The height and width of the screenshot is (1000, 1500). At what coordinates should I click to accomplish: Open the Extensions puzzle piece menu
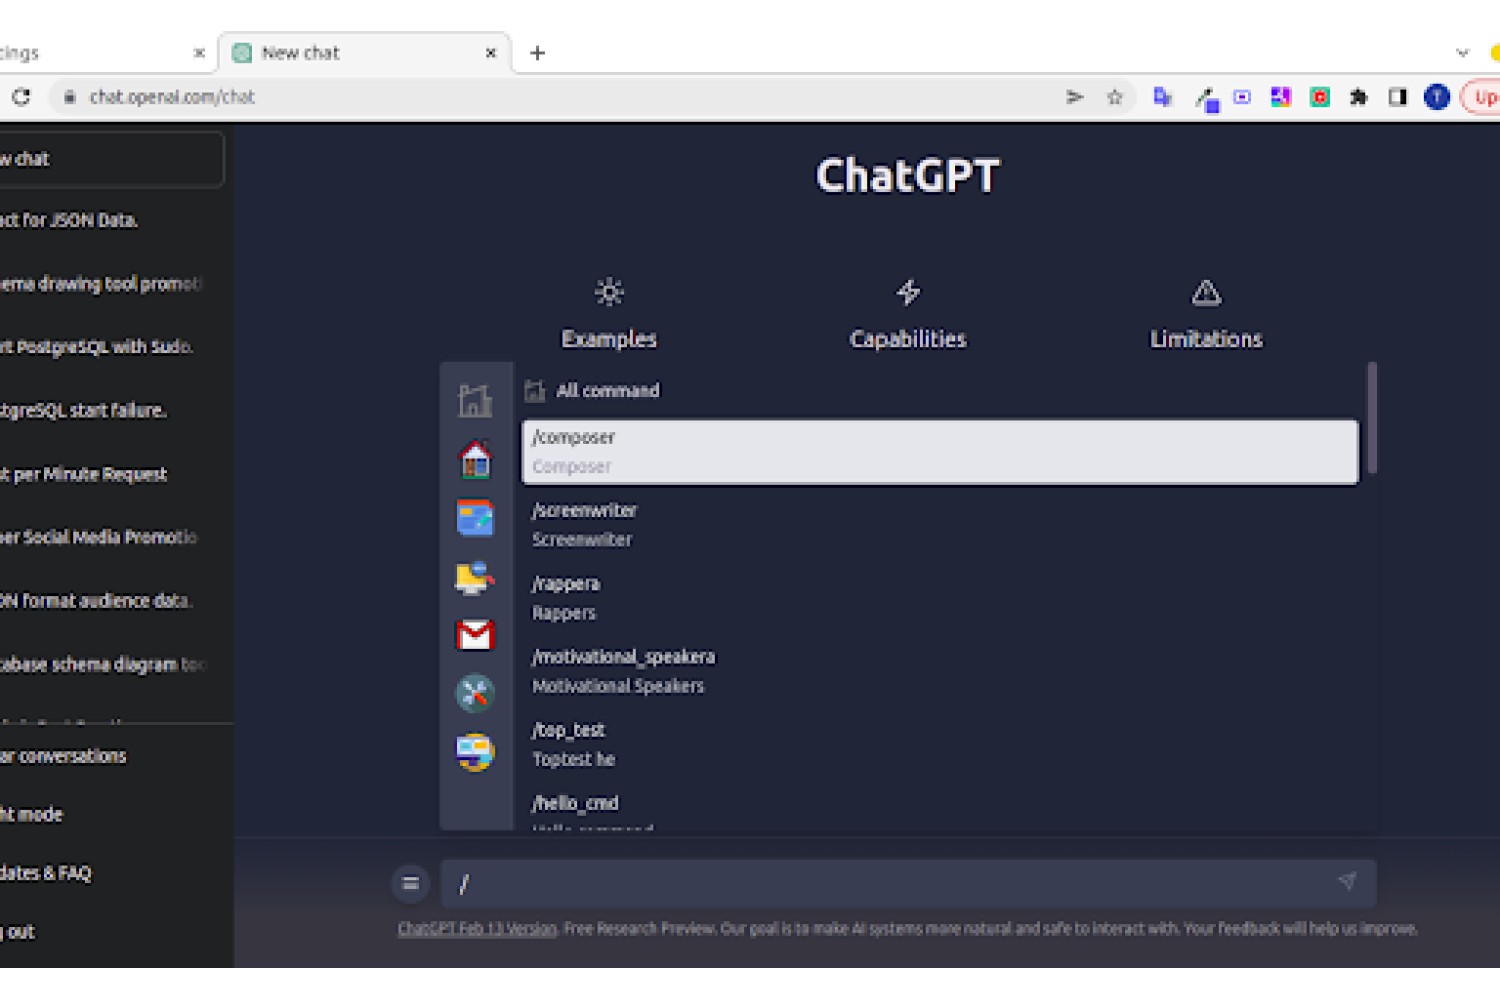coord(1358,97)
